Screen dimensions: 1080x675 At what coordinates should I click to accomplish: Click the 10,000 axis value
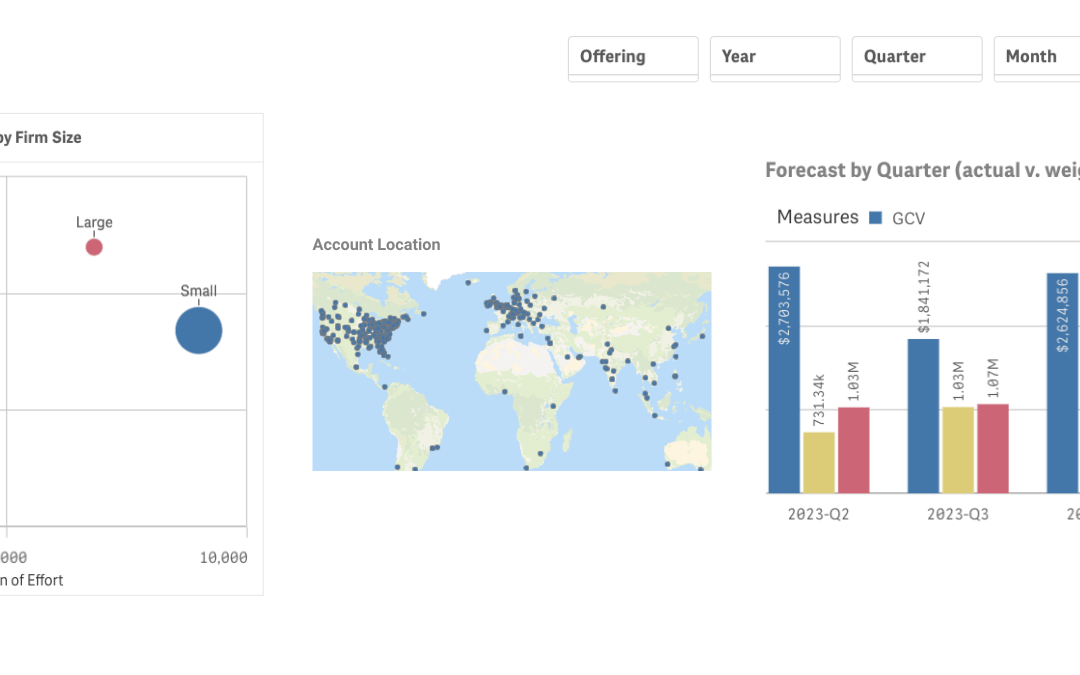tap(223, 557)
